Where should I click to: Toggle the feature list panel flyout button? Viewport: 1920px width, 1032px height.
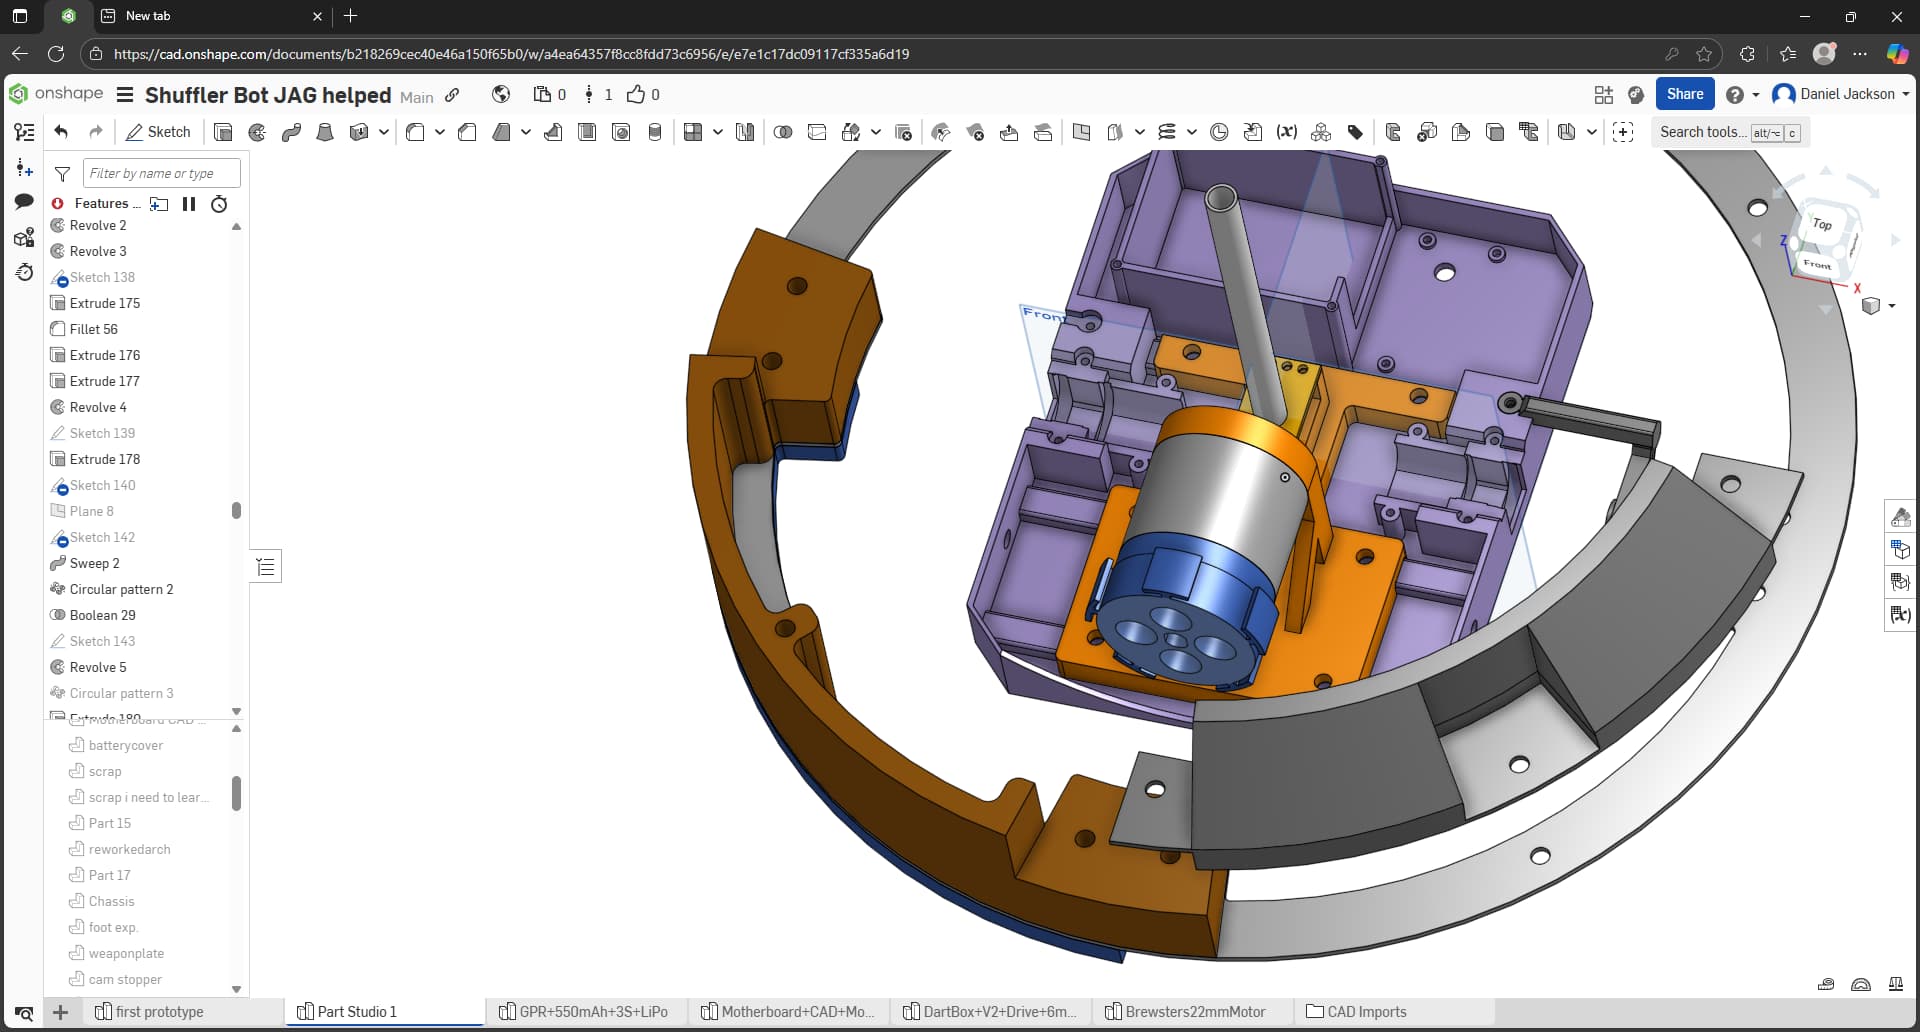click(265, 567)
